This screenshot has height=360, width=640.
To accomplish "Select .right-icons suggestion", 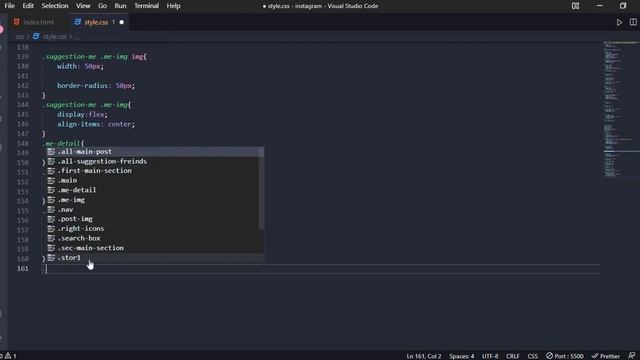I will (154, 229).
